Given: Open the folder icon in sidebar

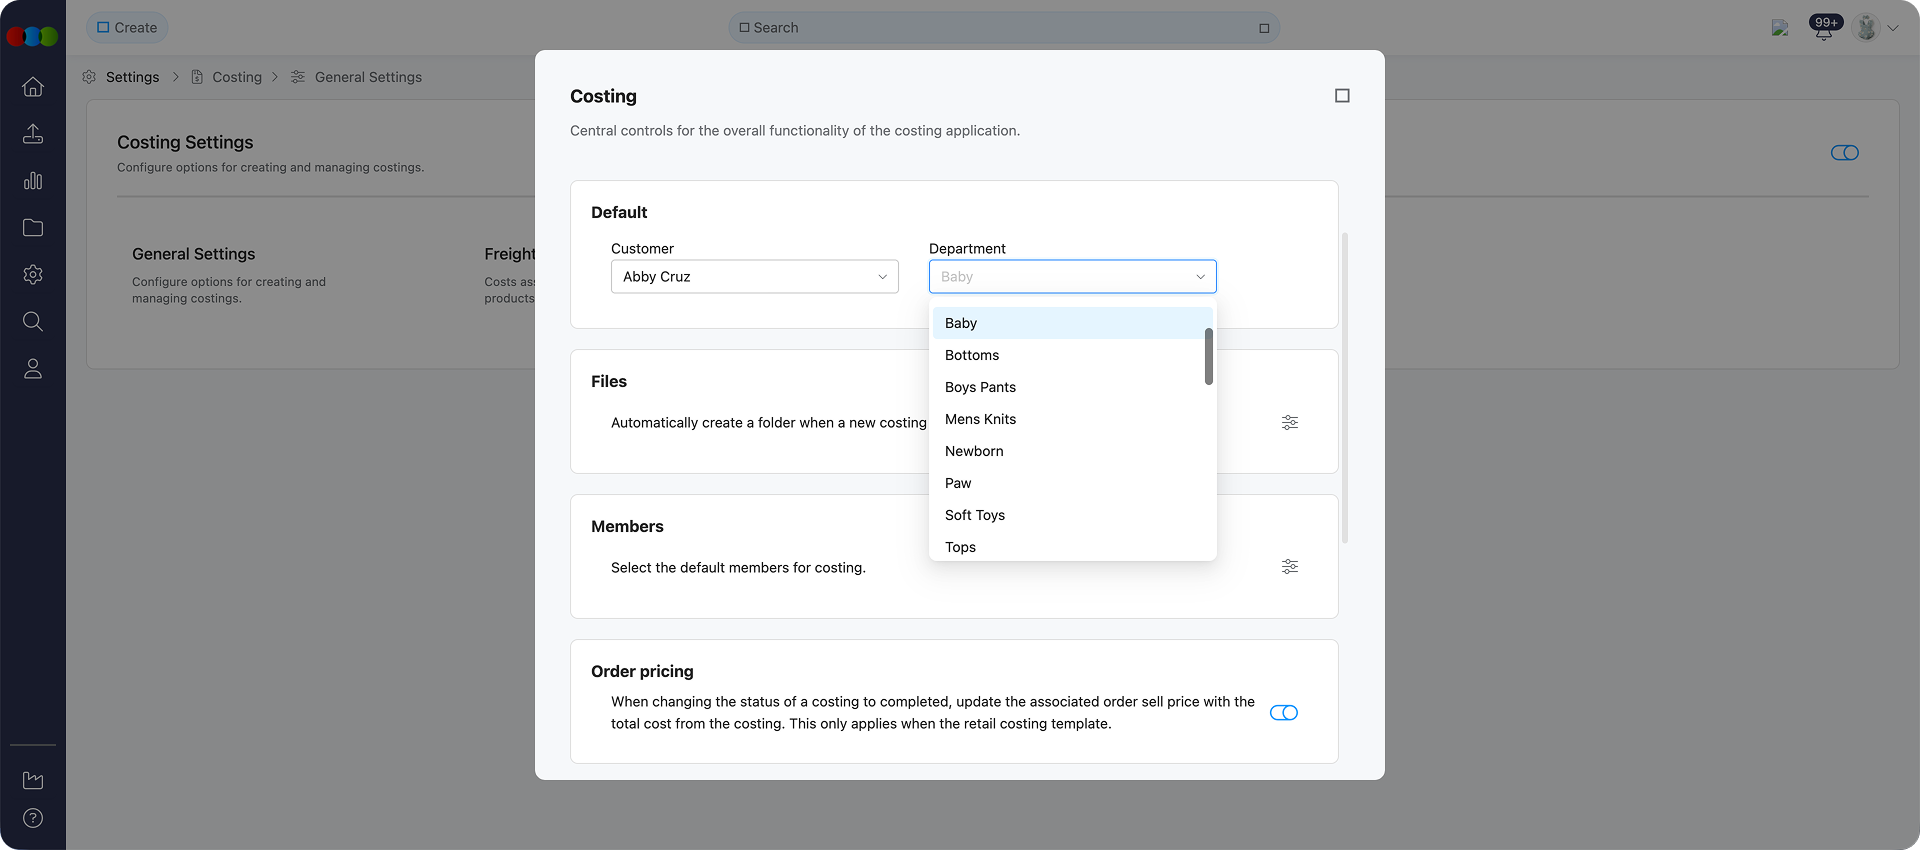Looking at the screenshot, I should [x=33, y=228].
